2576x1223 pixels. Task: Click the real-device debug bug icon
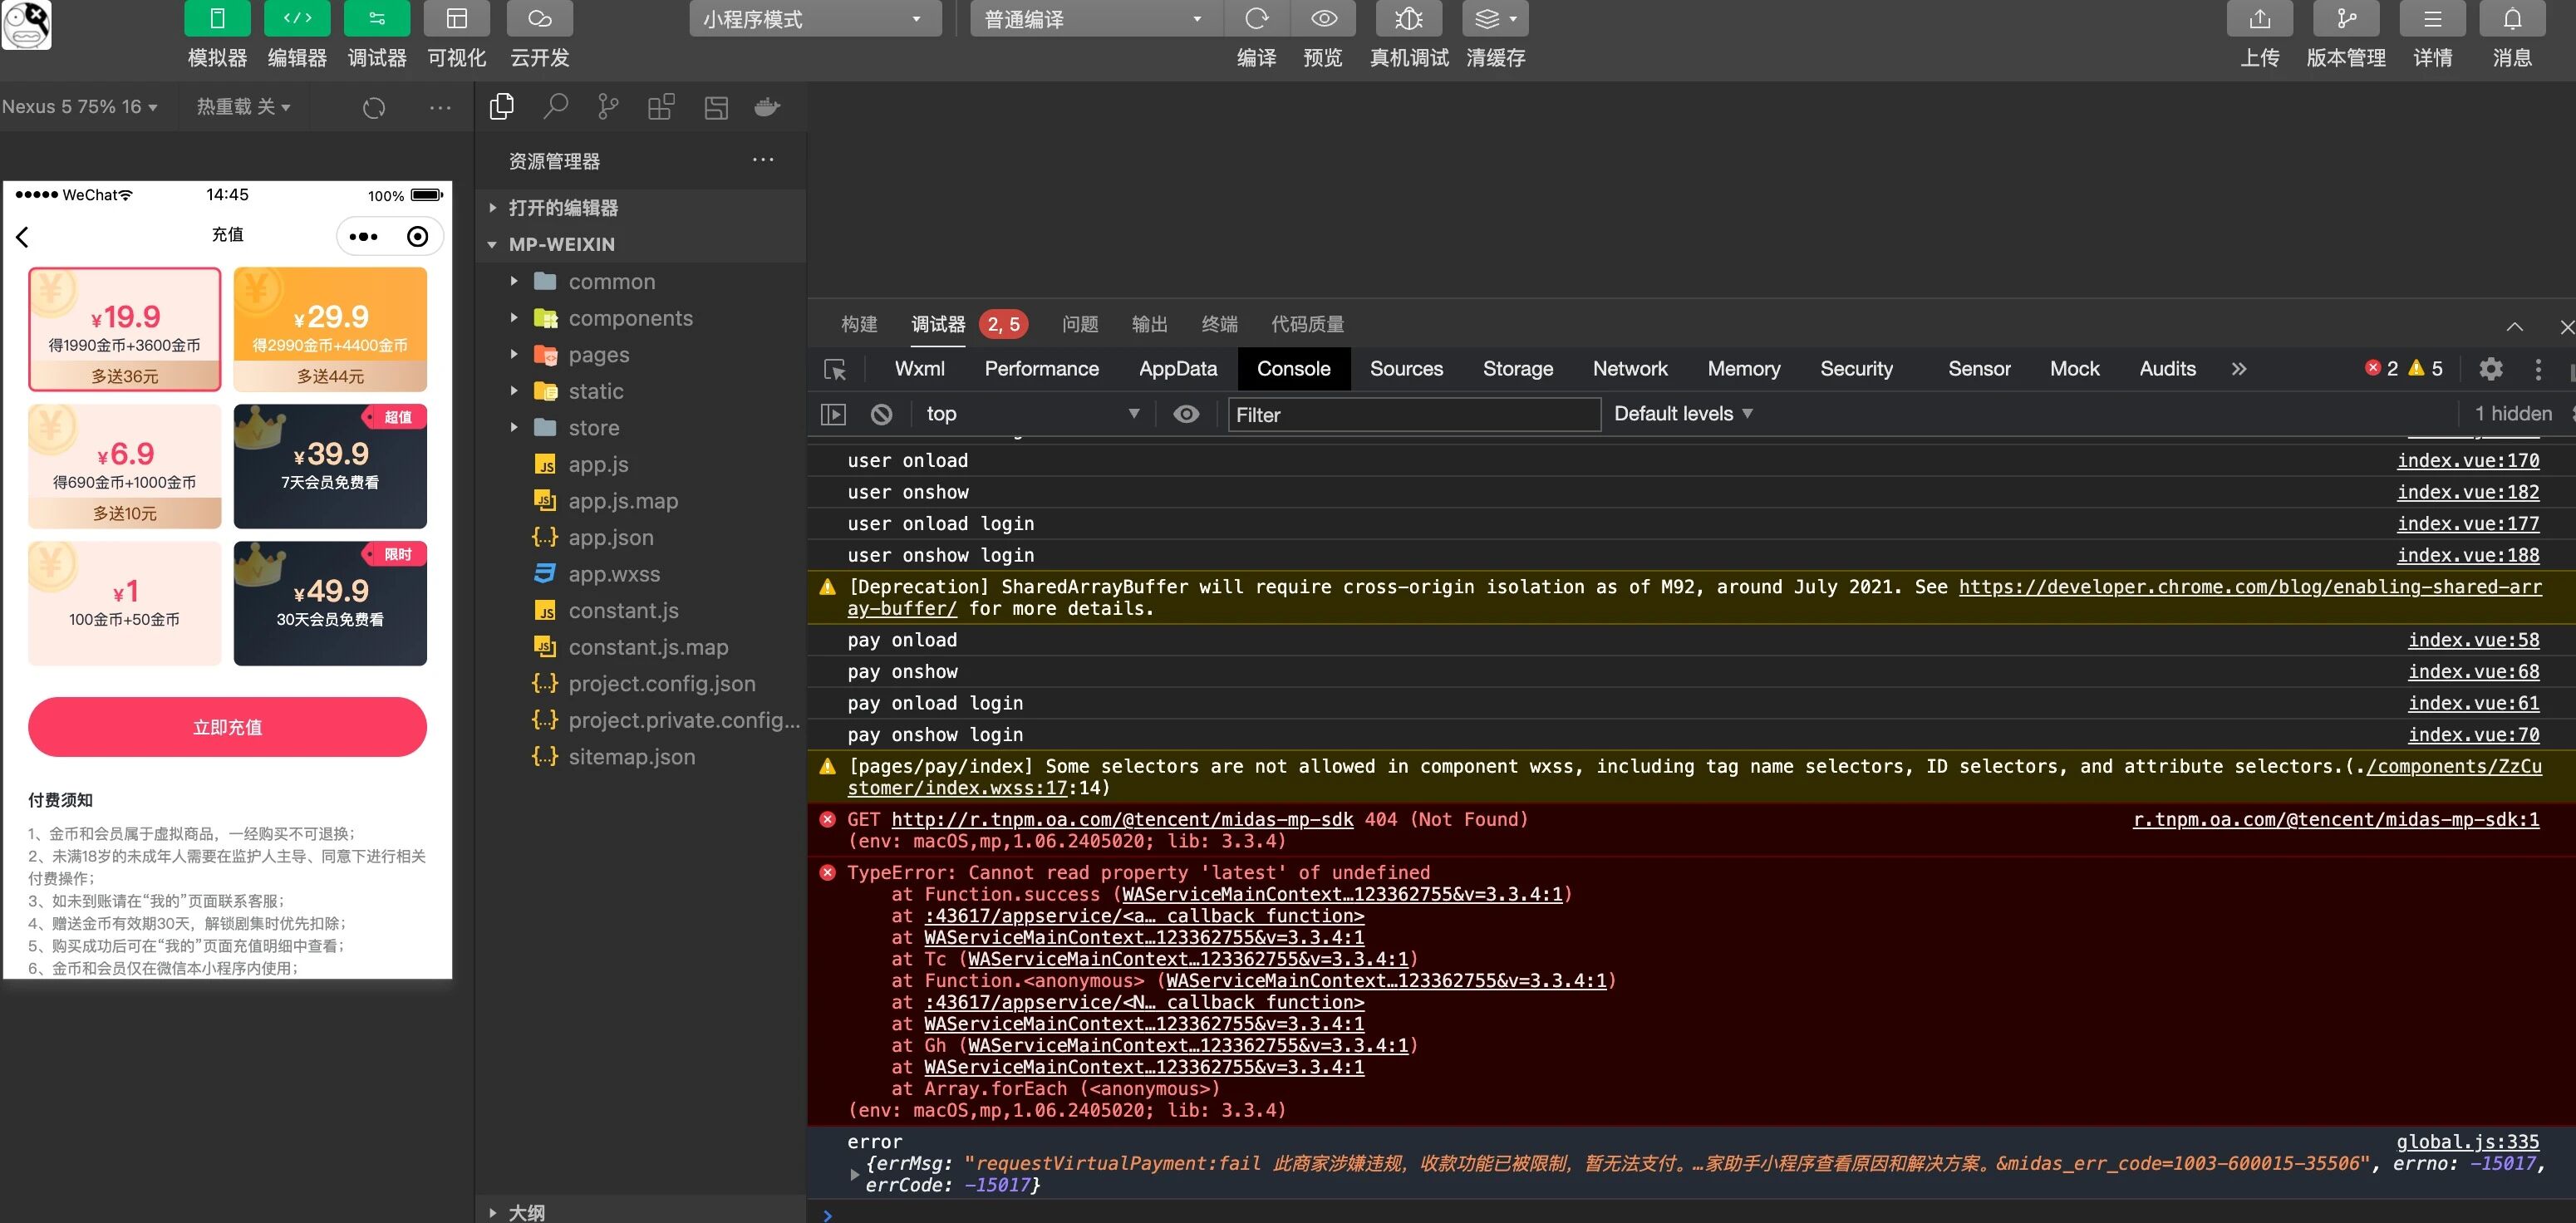click(1408, 19)
